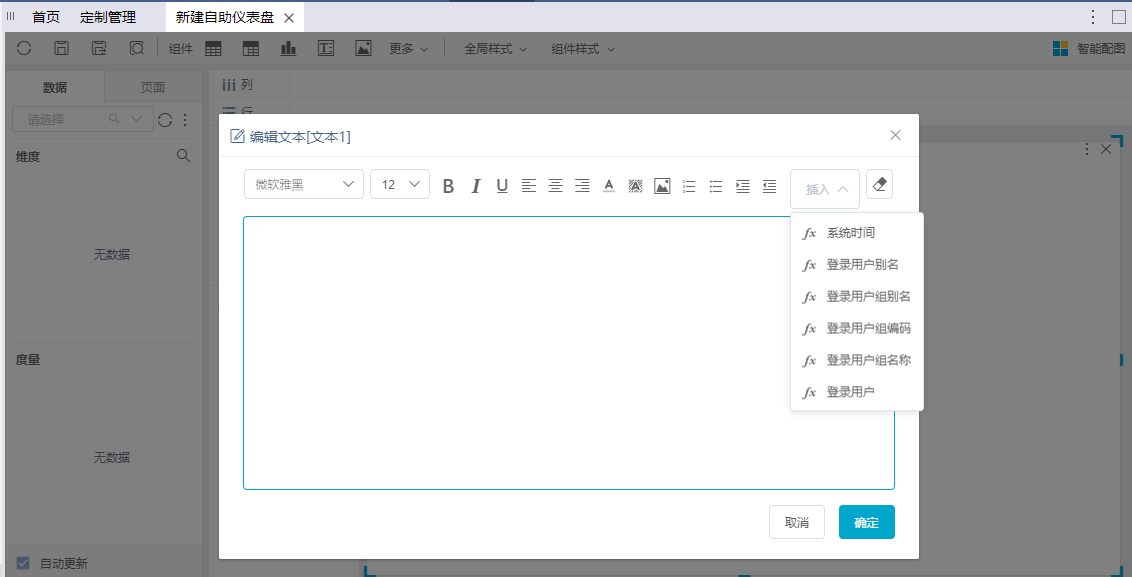This screenshot has width=1132, height=577.
Task: Insert 登录用户组名称 function
Action: pos(857,360)
